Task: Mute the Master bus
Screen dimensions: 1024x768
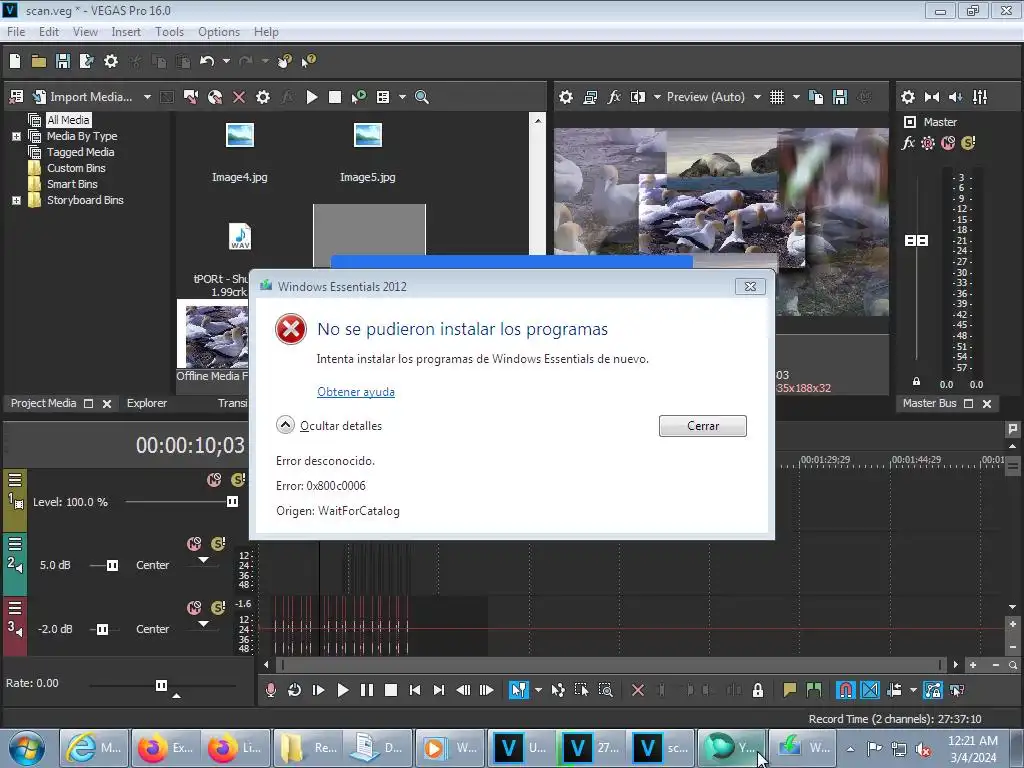Action: click(948, 143)
